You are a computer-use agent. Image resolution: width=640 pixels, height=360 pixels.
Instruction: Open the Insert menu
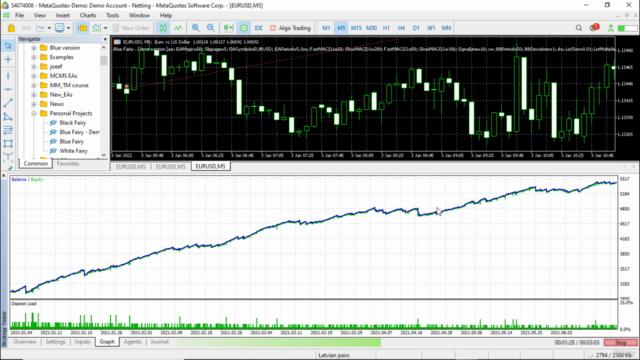coord(62,15)
